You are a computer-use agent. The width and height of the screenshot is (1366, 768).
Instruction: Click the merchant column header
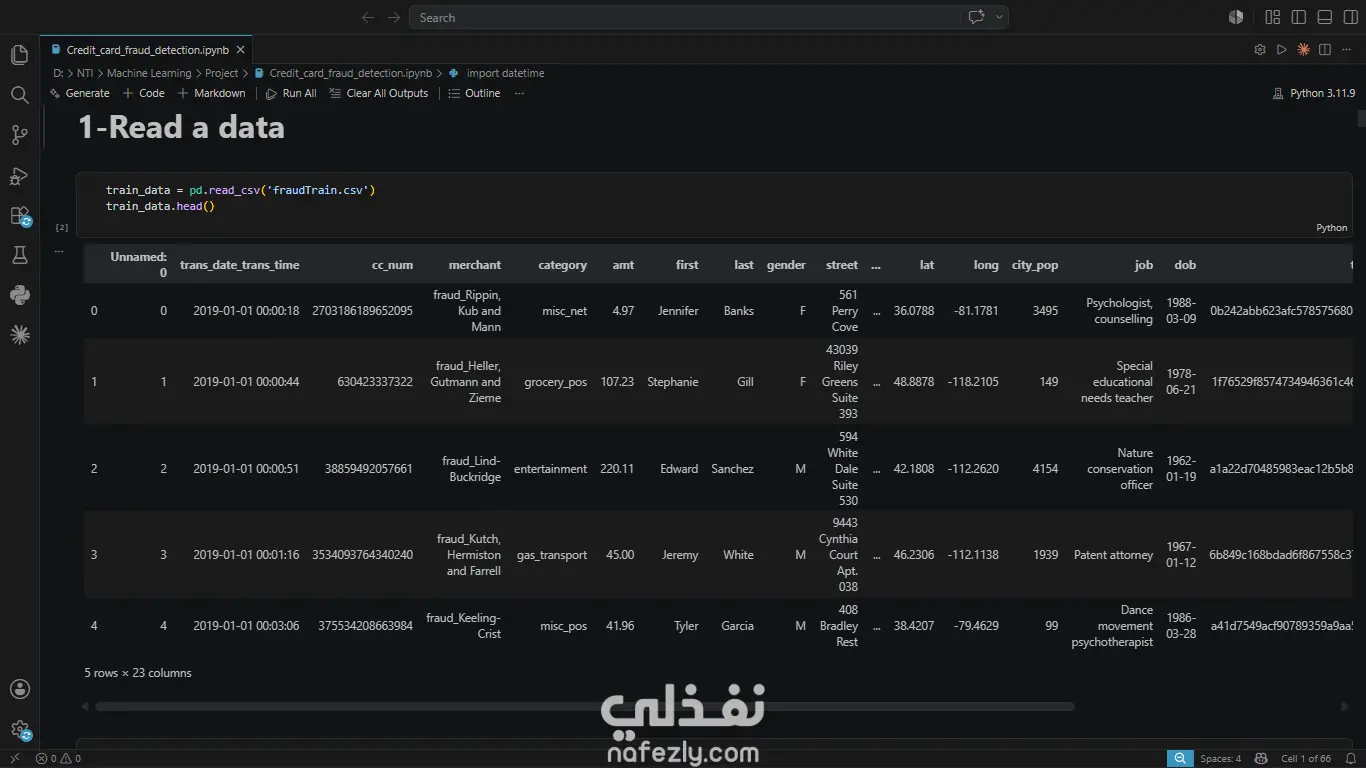tap(475, 265)
